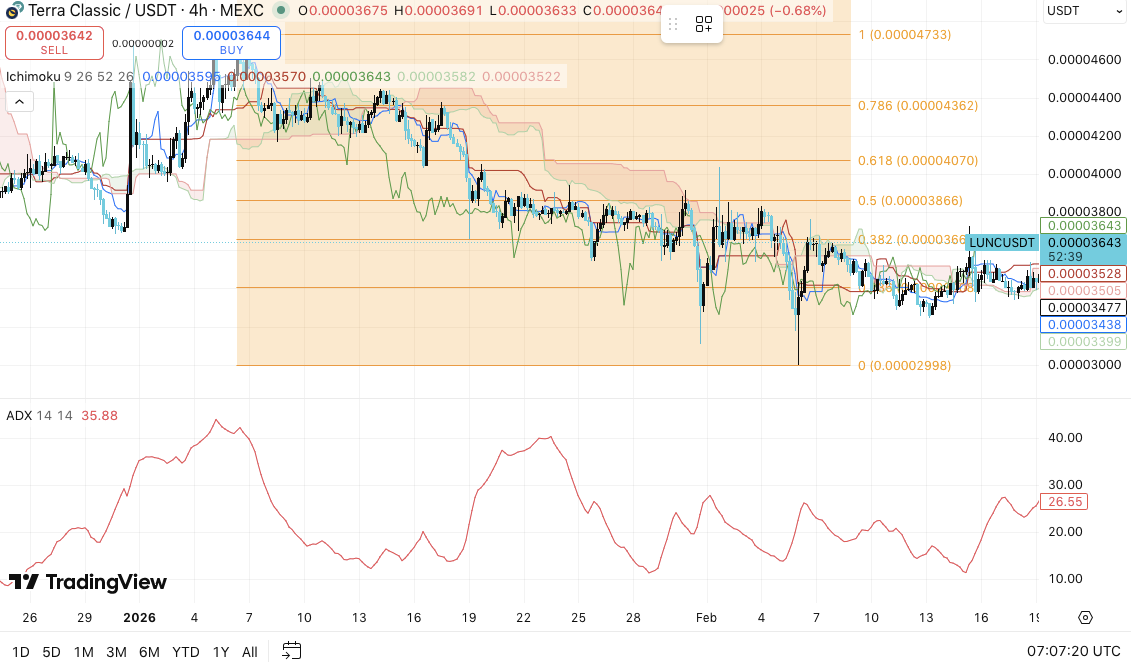Viewport: 1131px width, 664px height.
Task: Select the Fib 1 (0.00004733) level label
Action: tap(905, 35)
